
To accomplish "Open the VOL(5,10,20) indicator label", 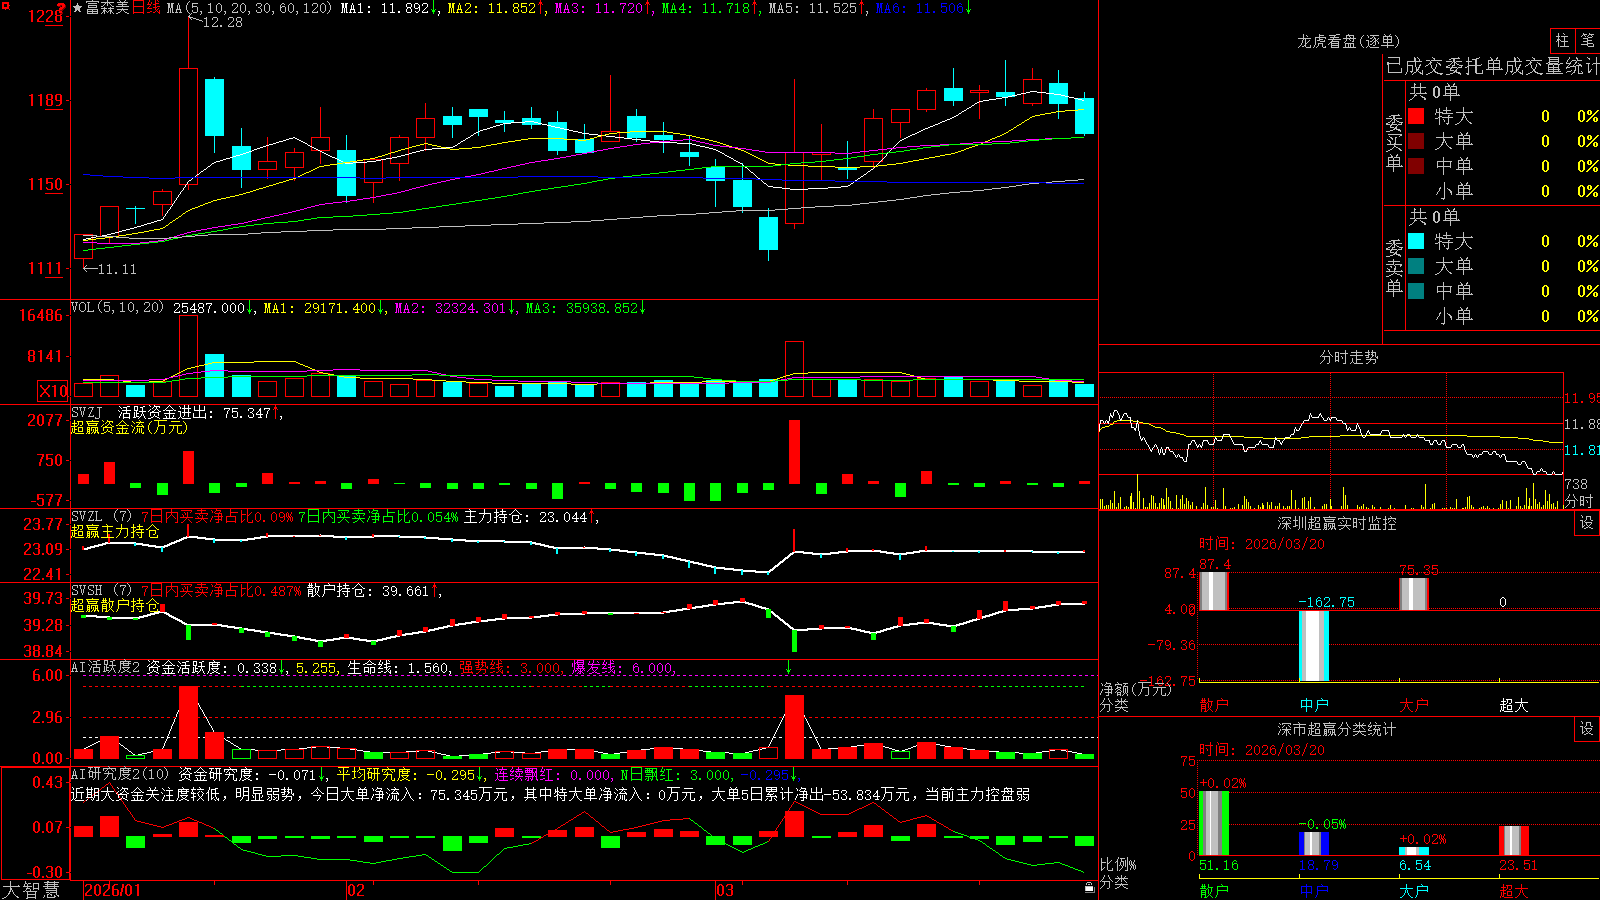I will pyautogui.click(x=117, y=308).
